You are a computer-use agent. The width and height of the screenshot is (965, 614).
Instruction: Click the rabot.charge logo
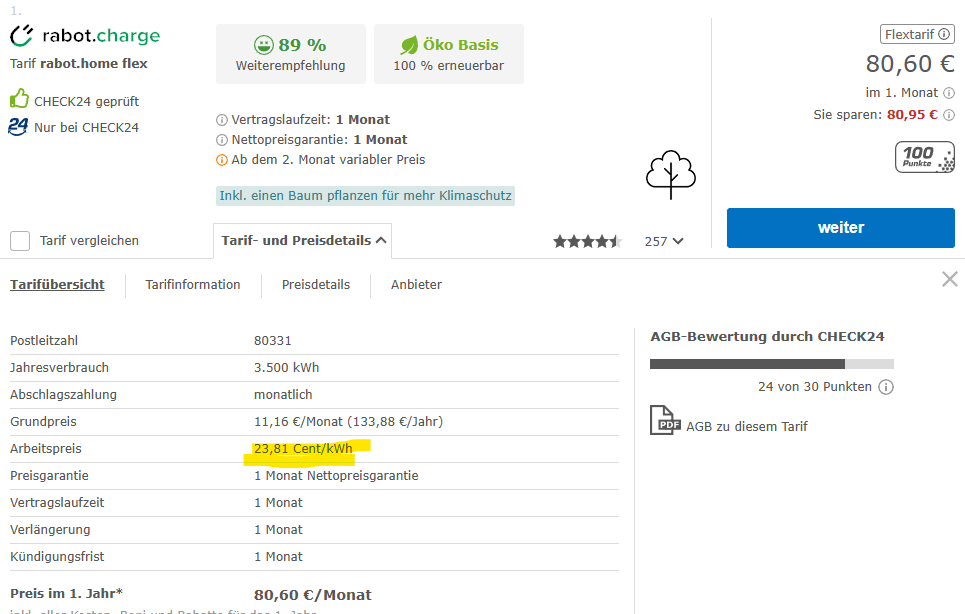[x=85, y=36]
